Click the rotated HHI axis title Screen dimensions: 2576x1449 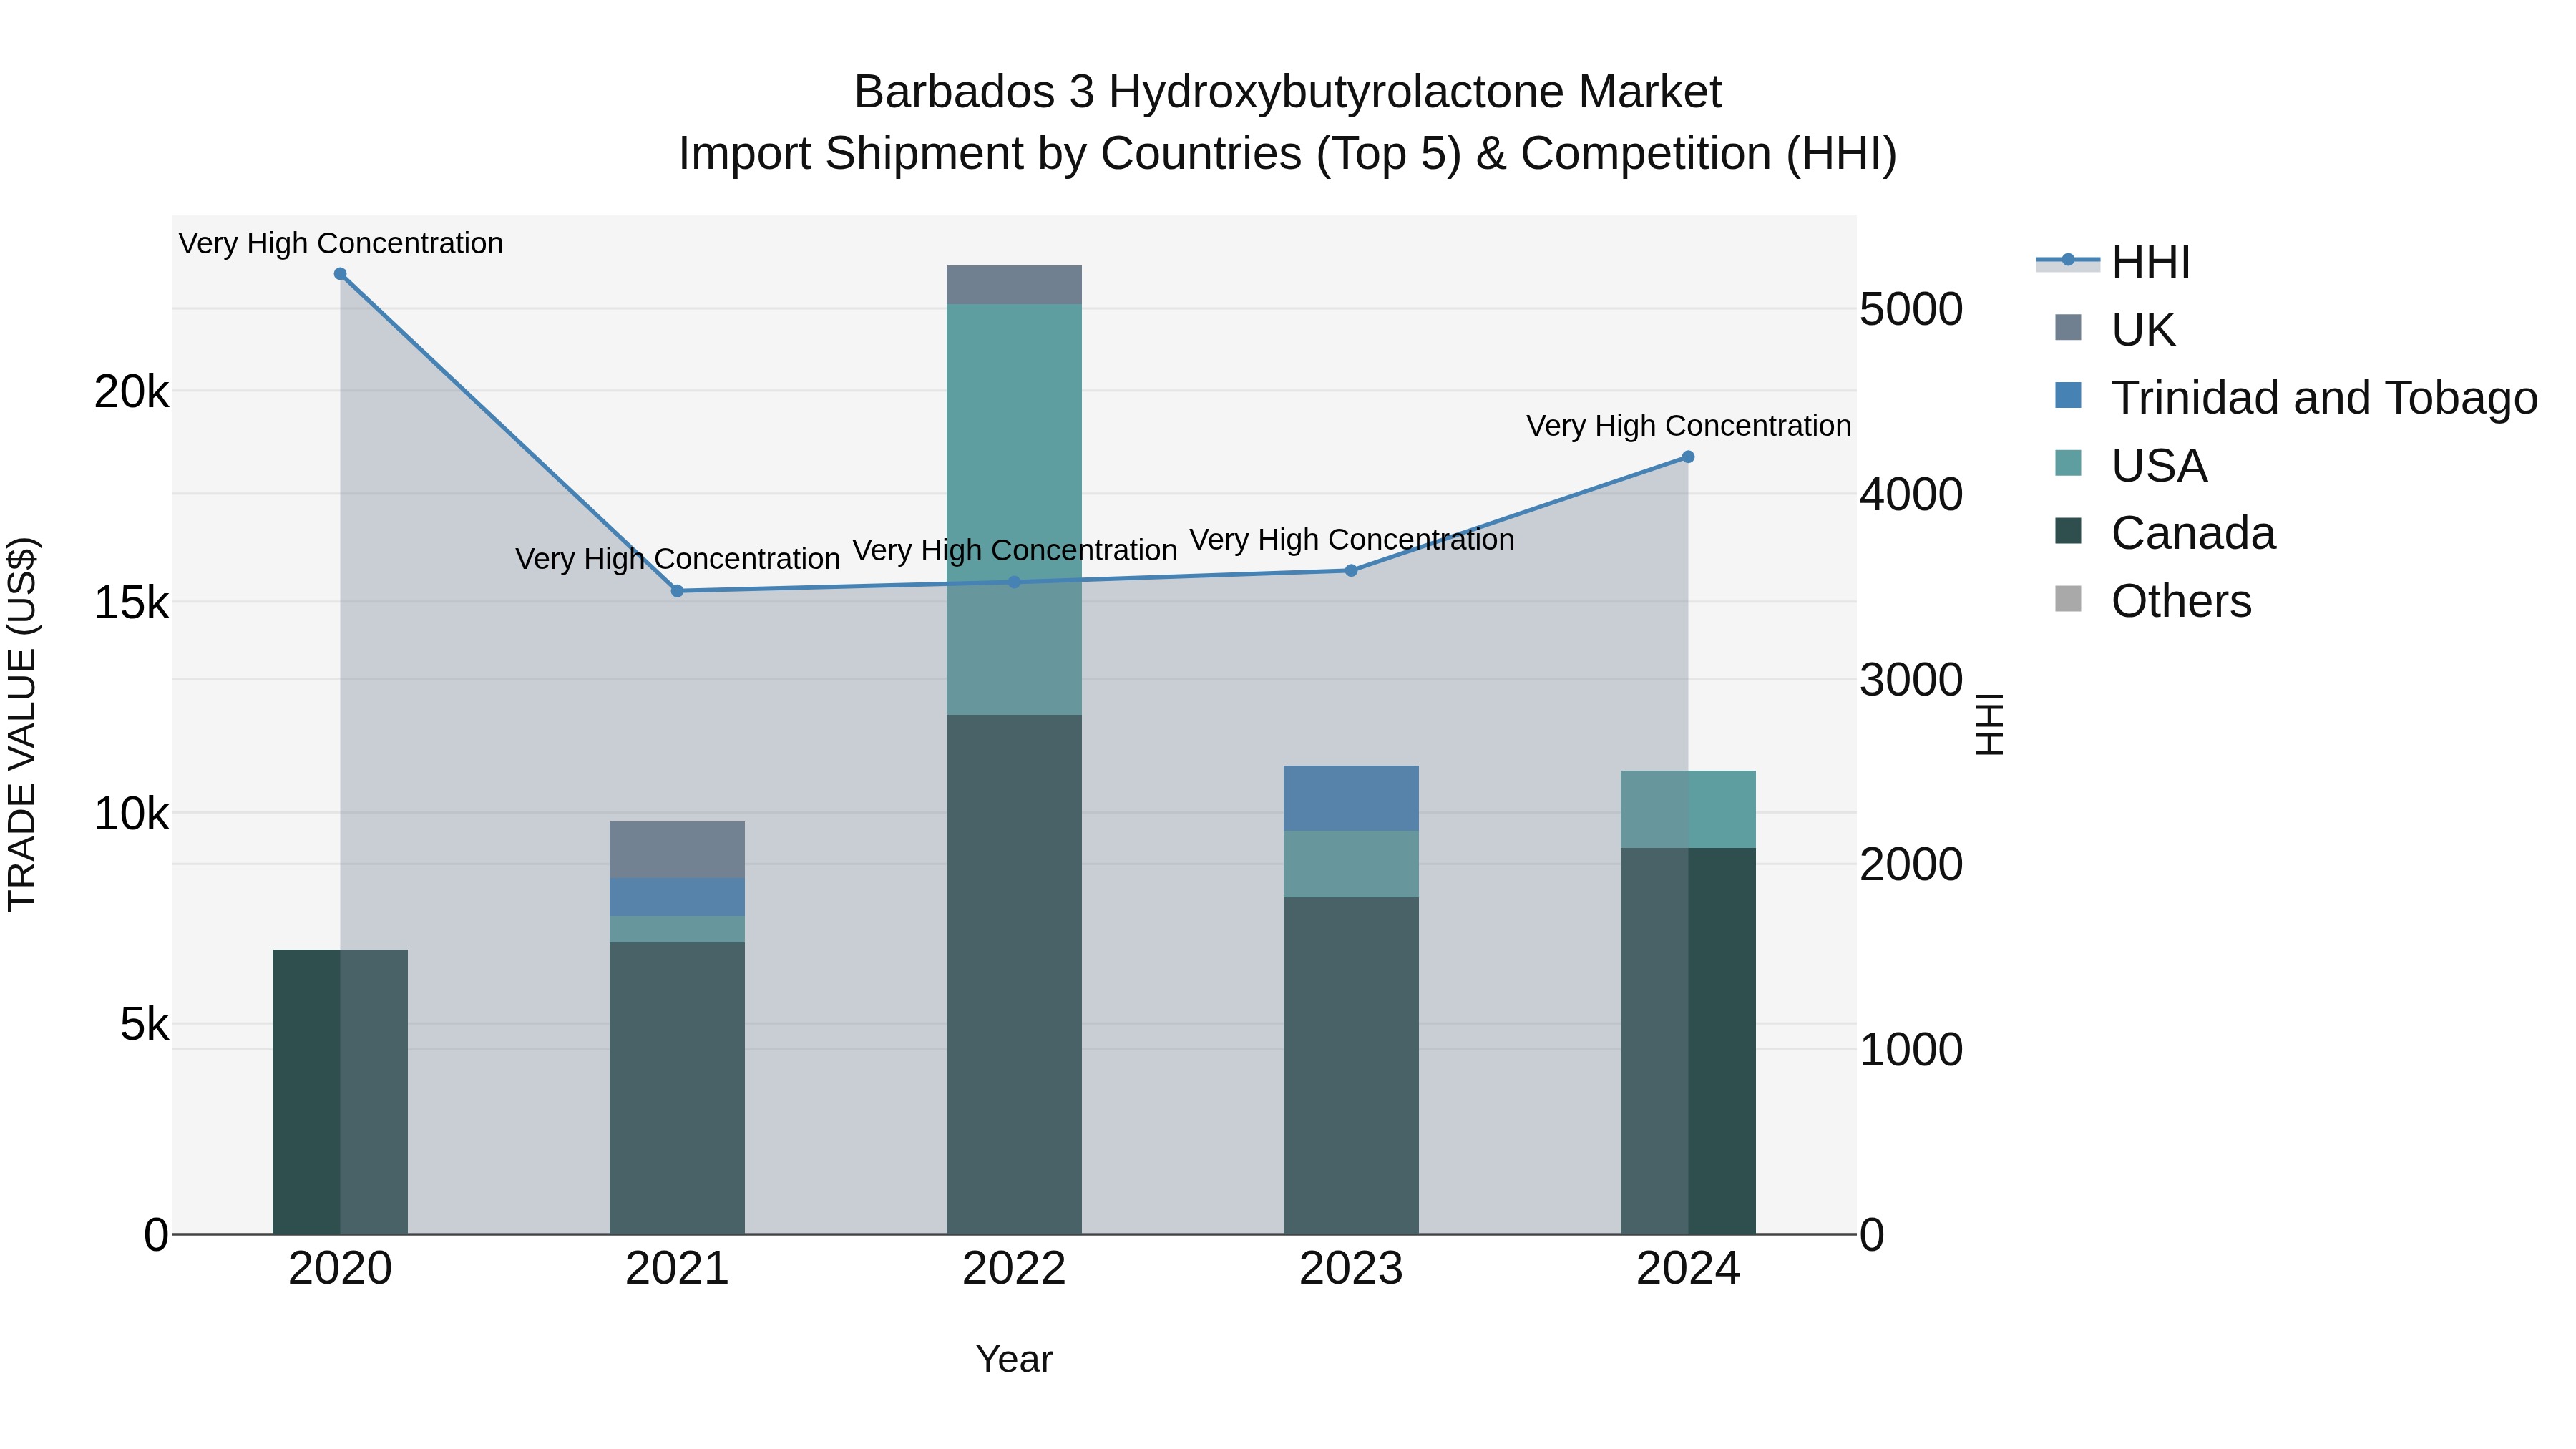(1990, 724)
